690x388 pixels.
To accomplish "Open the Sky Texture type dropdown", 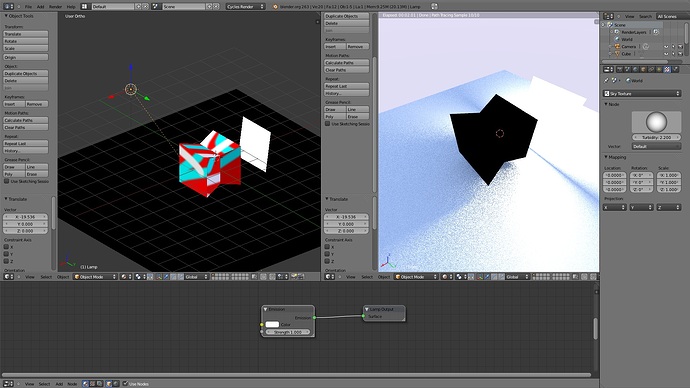I will click(642, 93).
